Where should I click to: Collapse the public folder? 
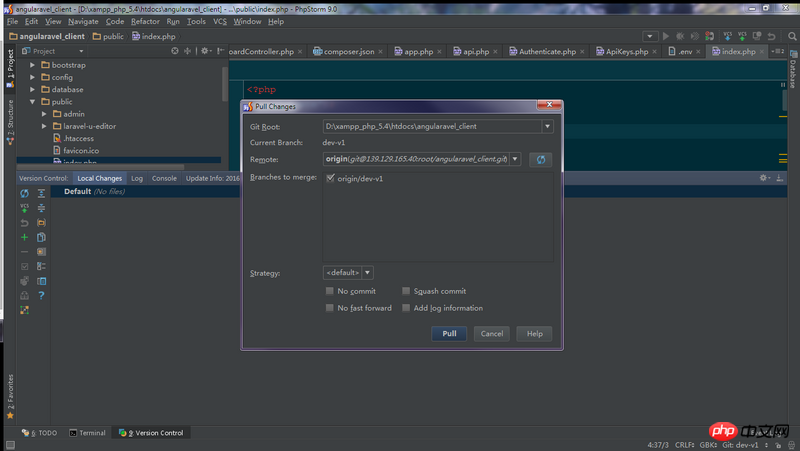point(33,102)
